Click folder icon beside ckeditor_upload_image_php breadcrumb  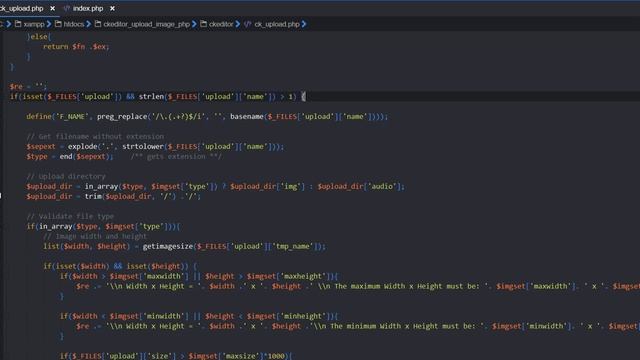coord(98,24)
